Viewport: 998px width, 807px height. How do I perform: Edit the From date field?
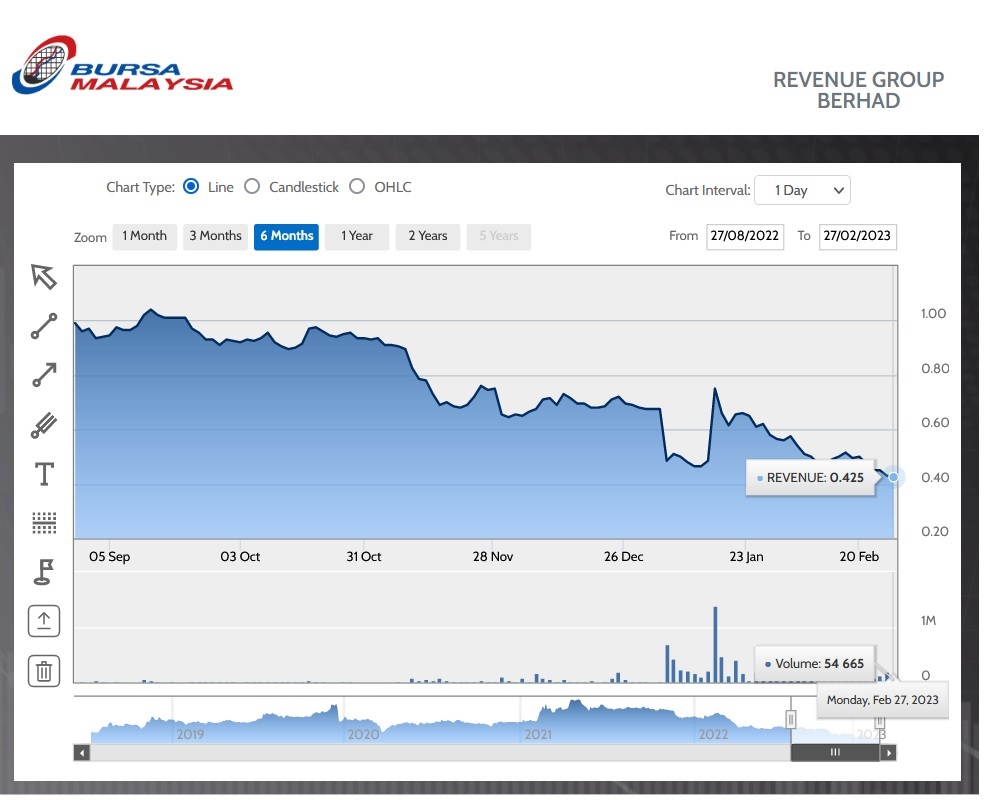point(745,237)
